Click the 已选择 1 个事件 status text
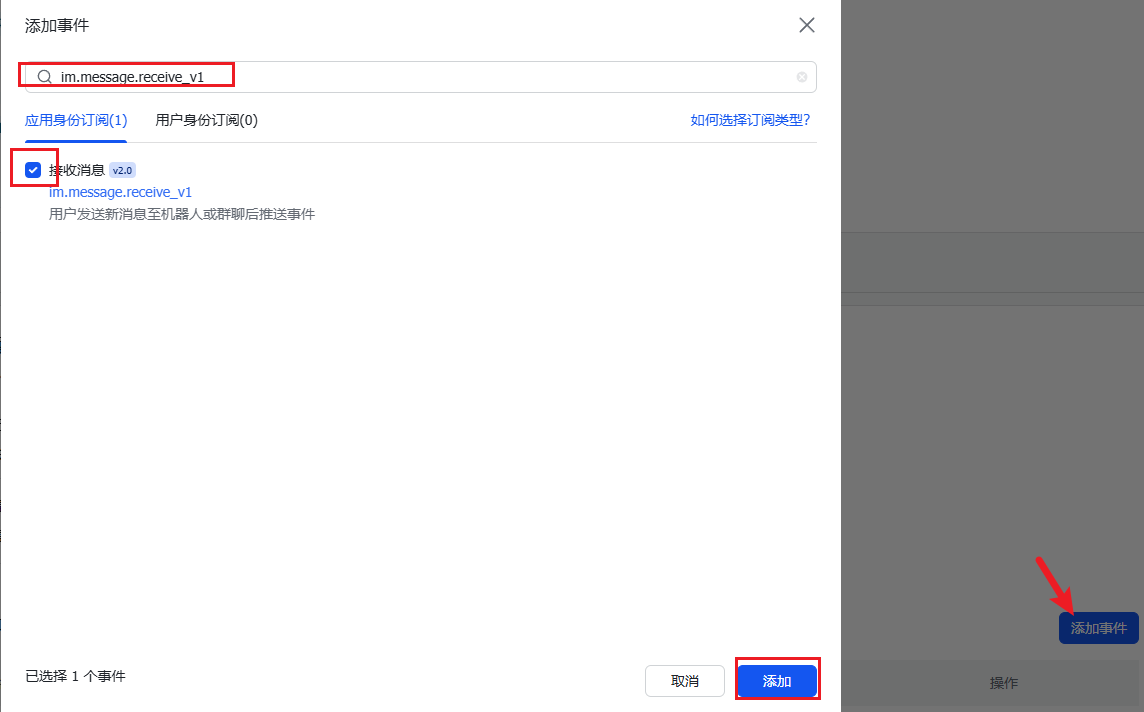This screenshot has height=712, width=1144. point(75,676)
